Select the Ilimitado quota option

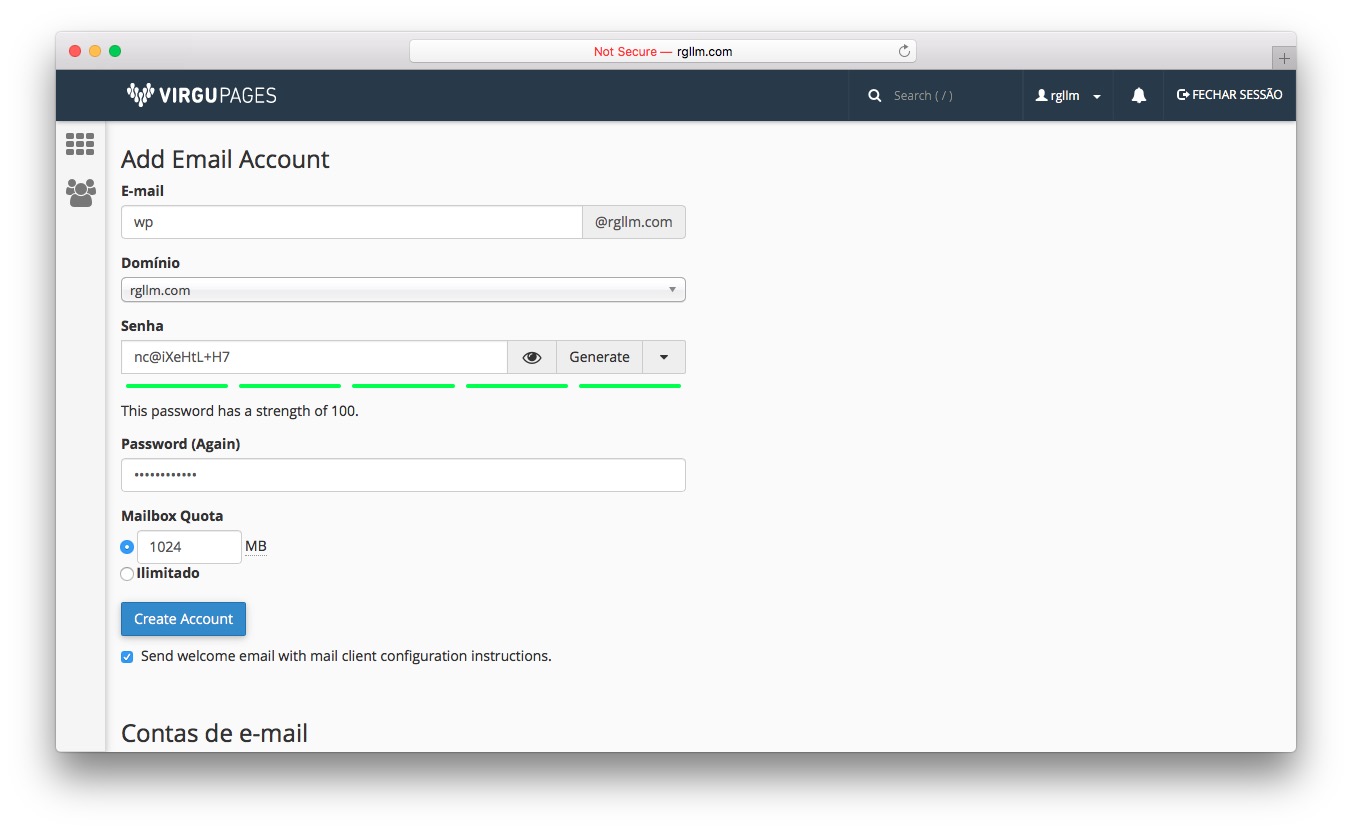tap(127, 574)
